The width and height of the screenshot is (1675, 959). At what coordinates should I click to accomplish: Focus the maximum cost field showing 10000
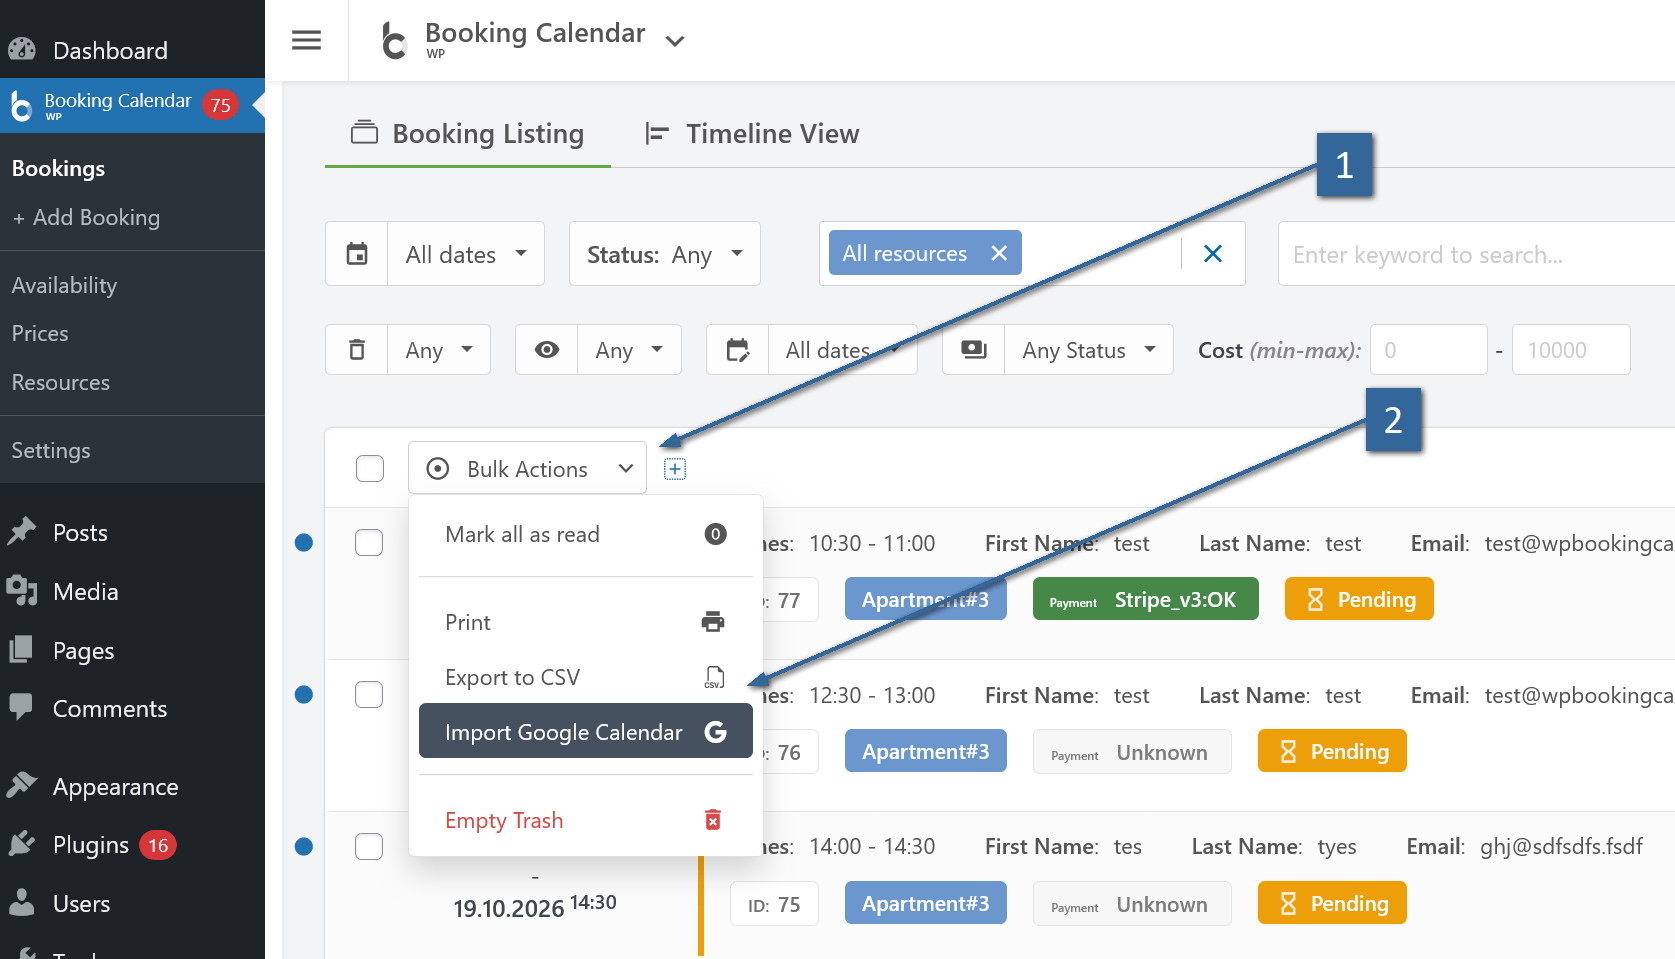point(1571,350)
